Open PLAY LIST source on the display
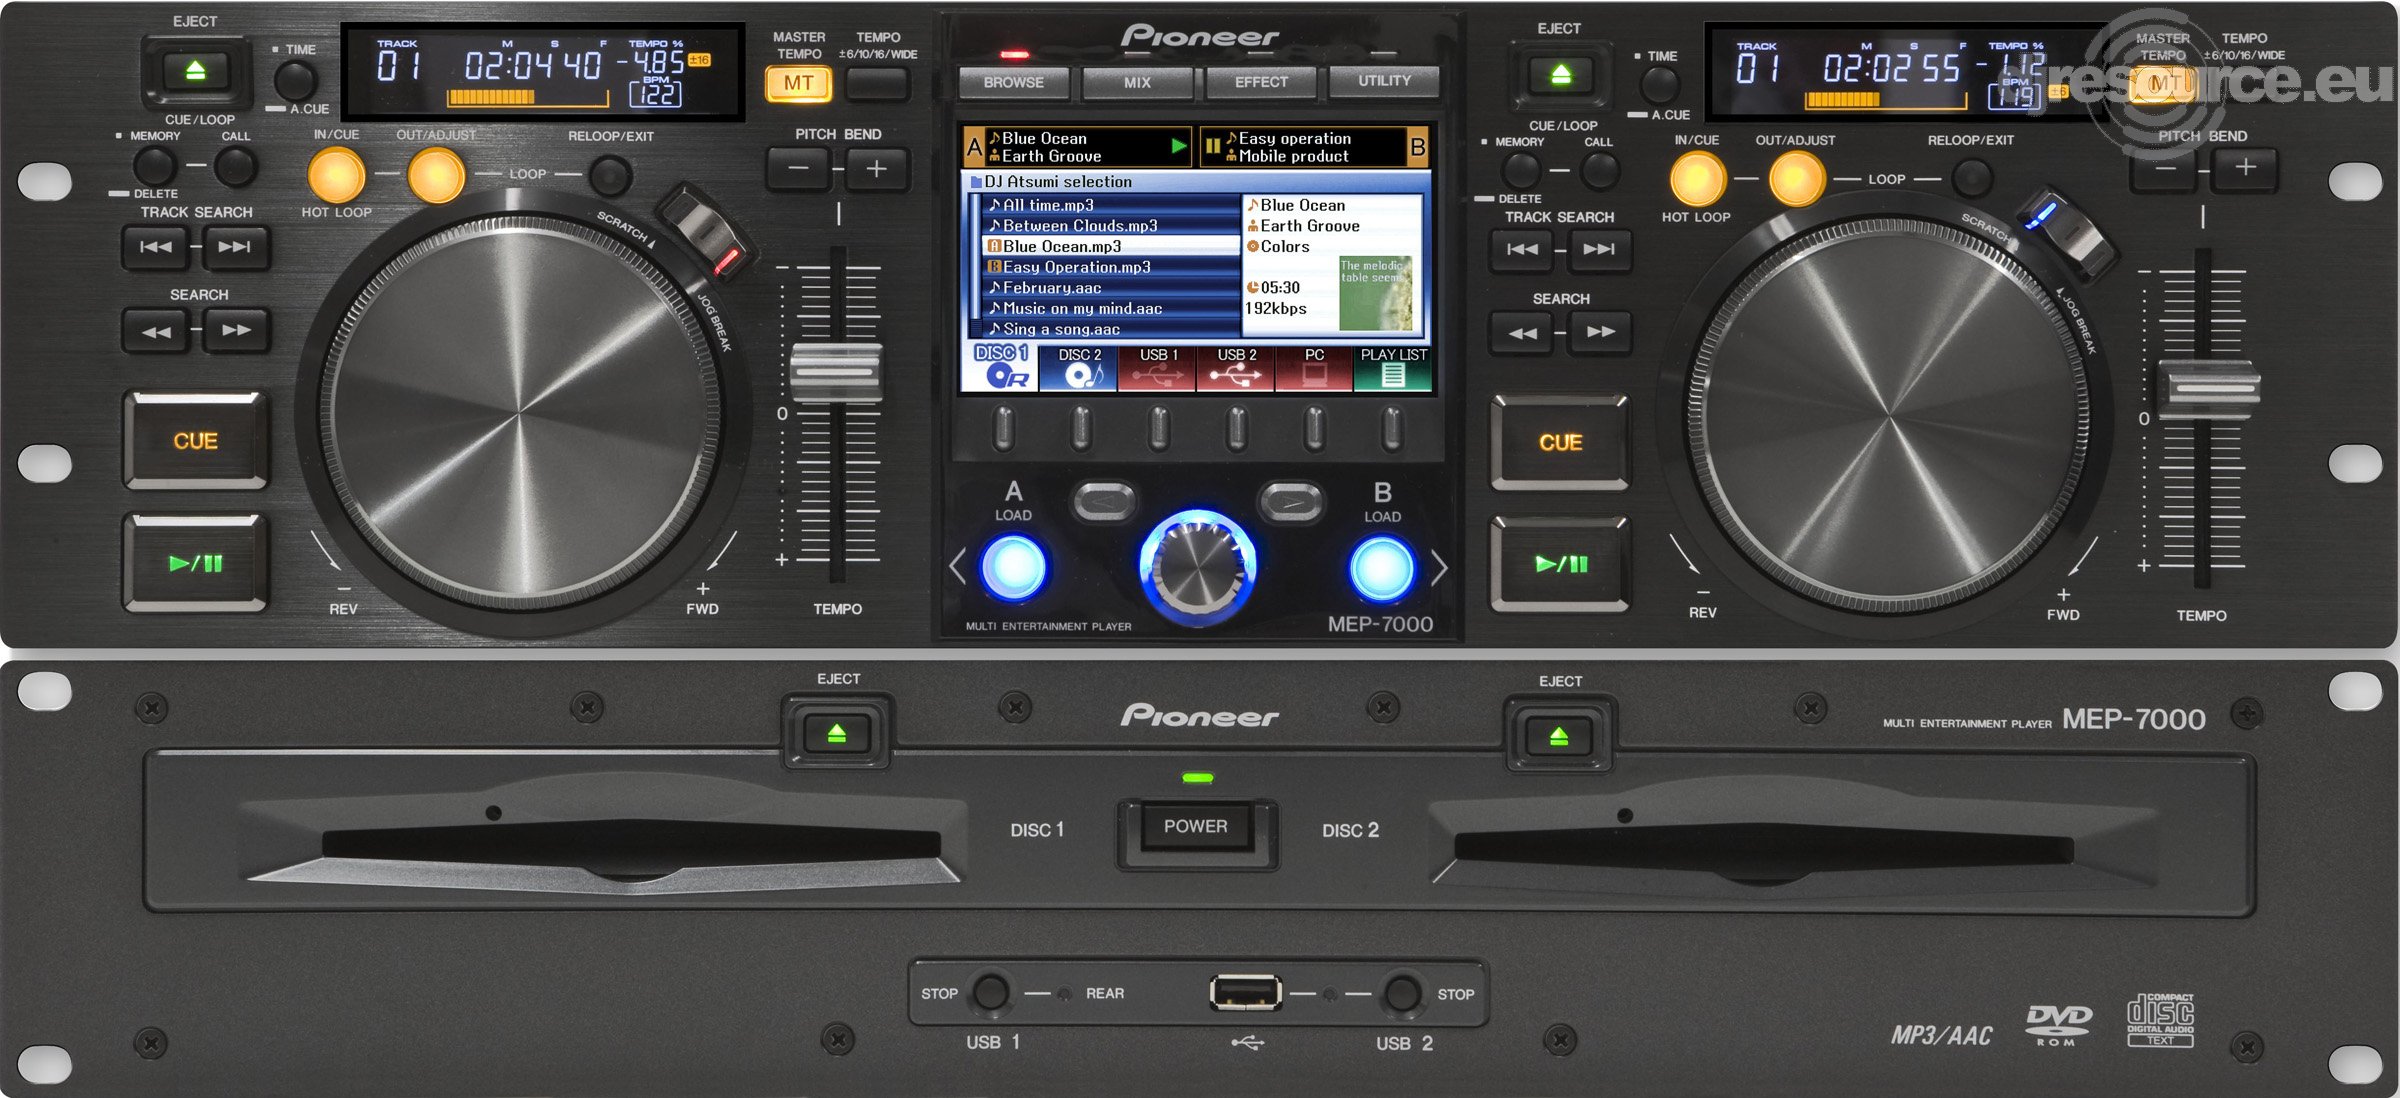 [x=1393, y=367]
